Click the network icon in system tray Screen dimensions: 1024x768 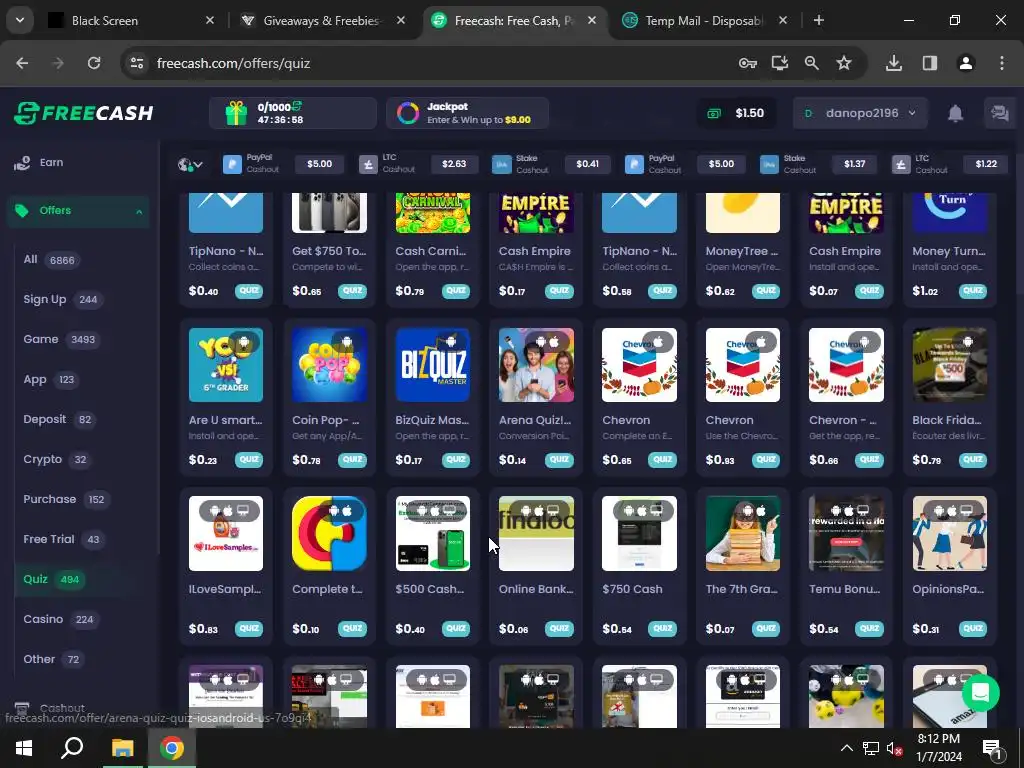coord(871,748)
